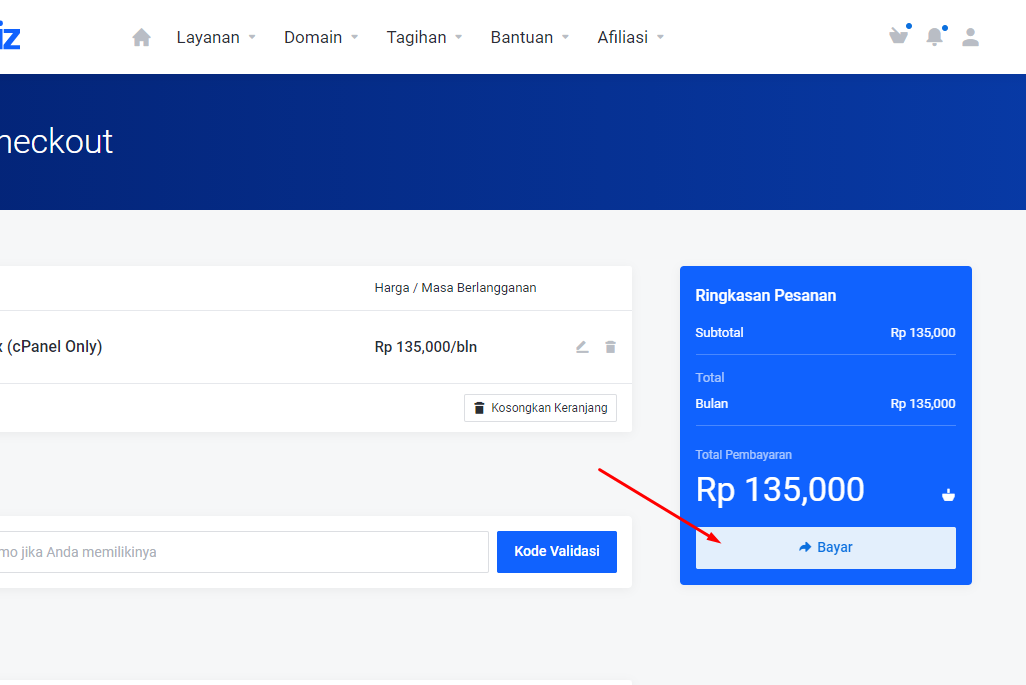Open the shopping cart icon in header
This screenshot has width=1026, height=685.
pyautogui.click(x=898, y=37)
